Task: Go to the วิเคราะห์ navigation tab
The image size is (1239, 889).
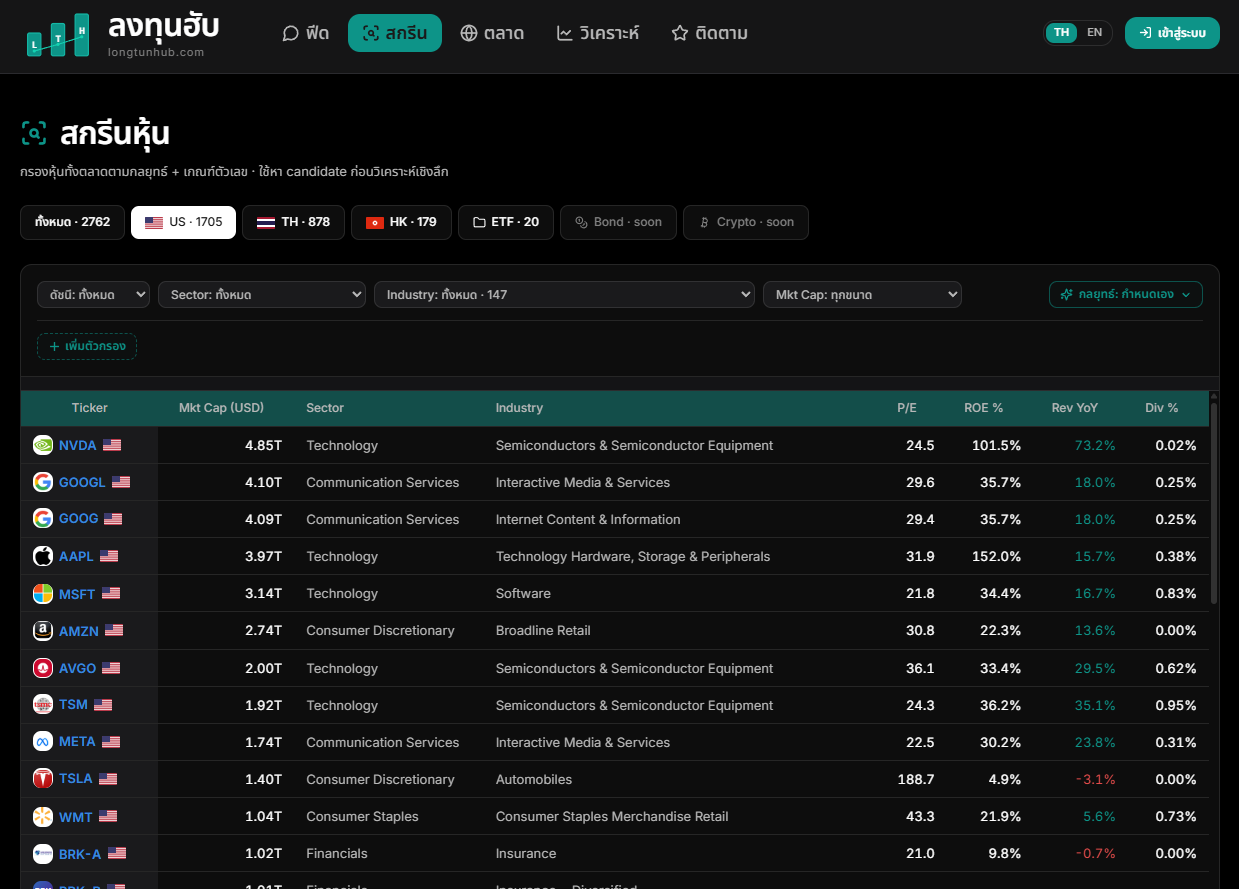Action: click(x=597, y=33)
